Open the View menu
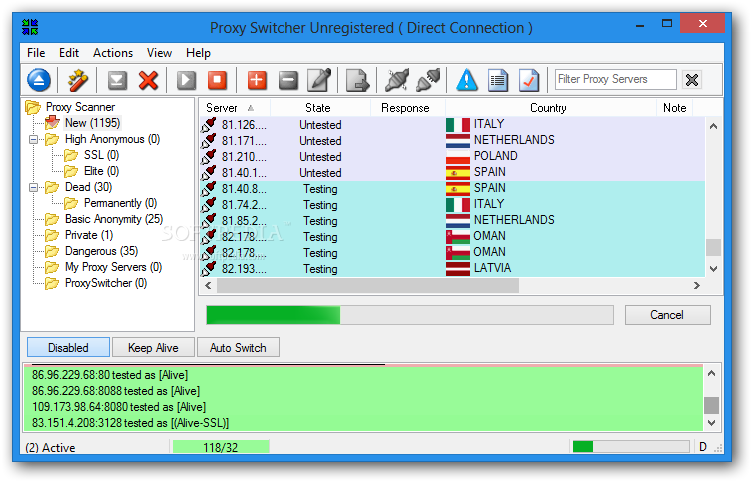The image size is (752, 482). 159,53
